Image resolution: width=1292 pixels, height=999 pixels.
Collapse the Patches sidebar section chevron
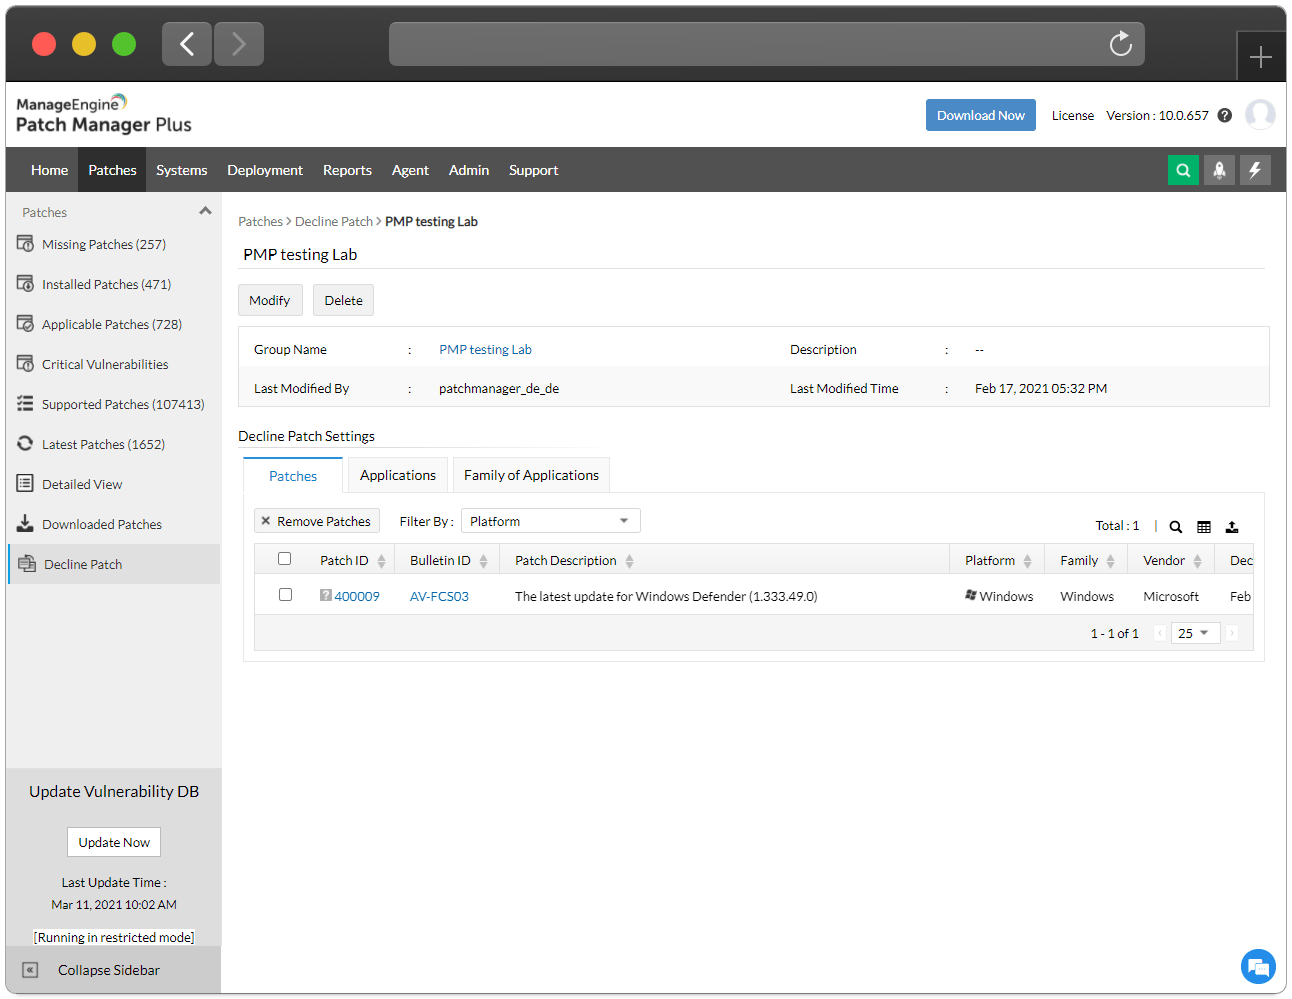[x=205, y=211]
